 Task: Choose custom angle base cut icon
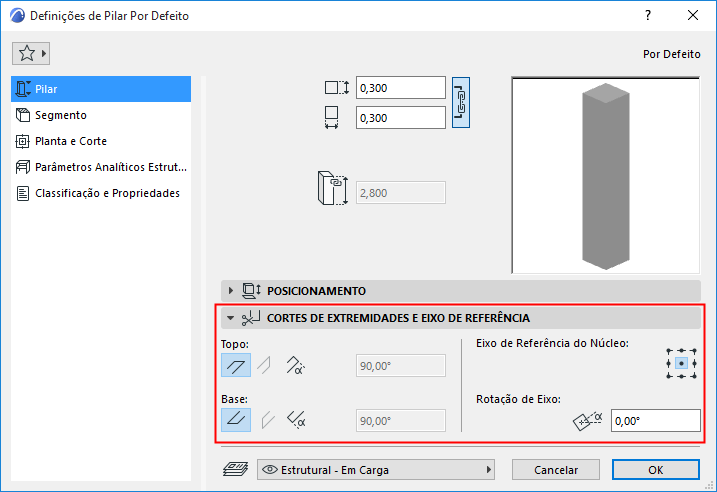pyautogui.click(x=296, y=420)
